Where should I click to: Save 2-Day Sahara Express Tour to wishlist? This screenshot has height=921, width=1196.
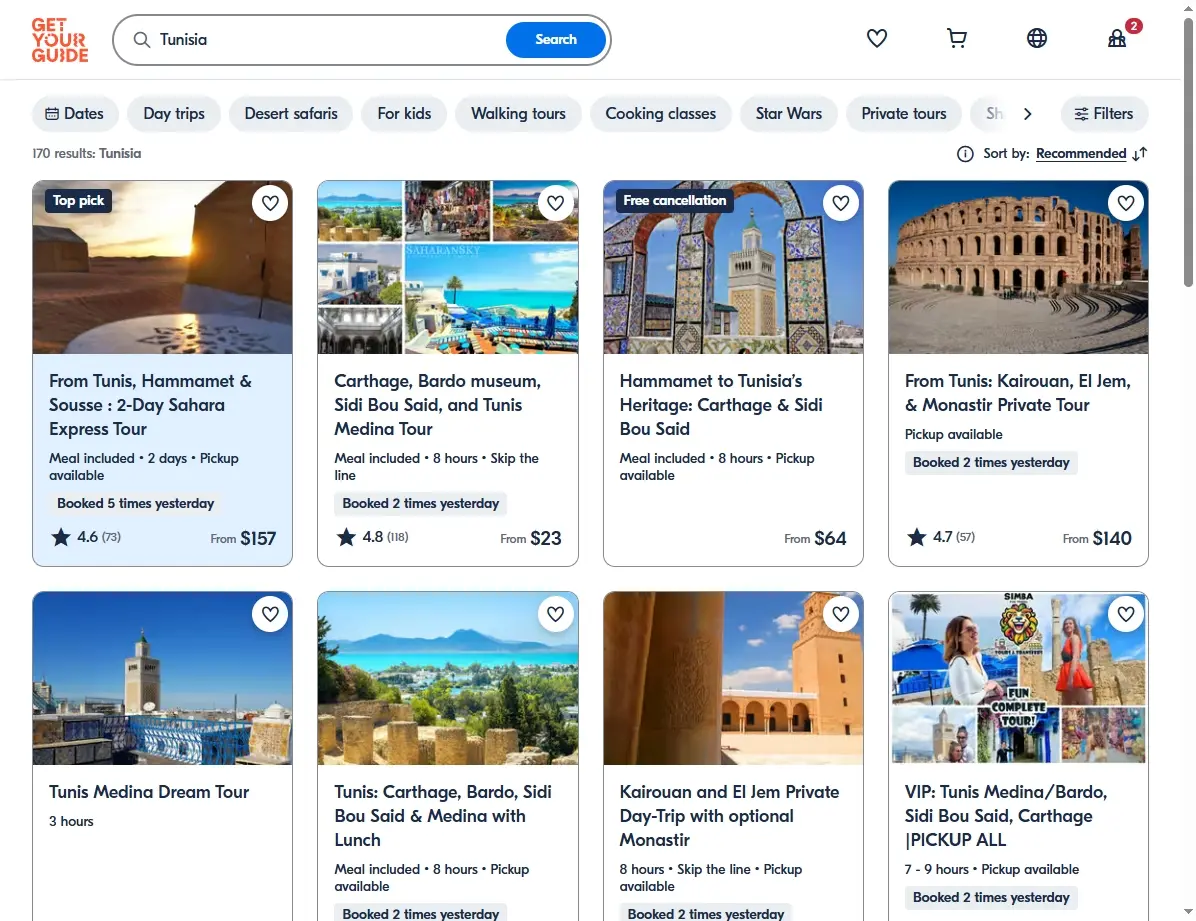(270, 203)
